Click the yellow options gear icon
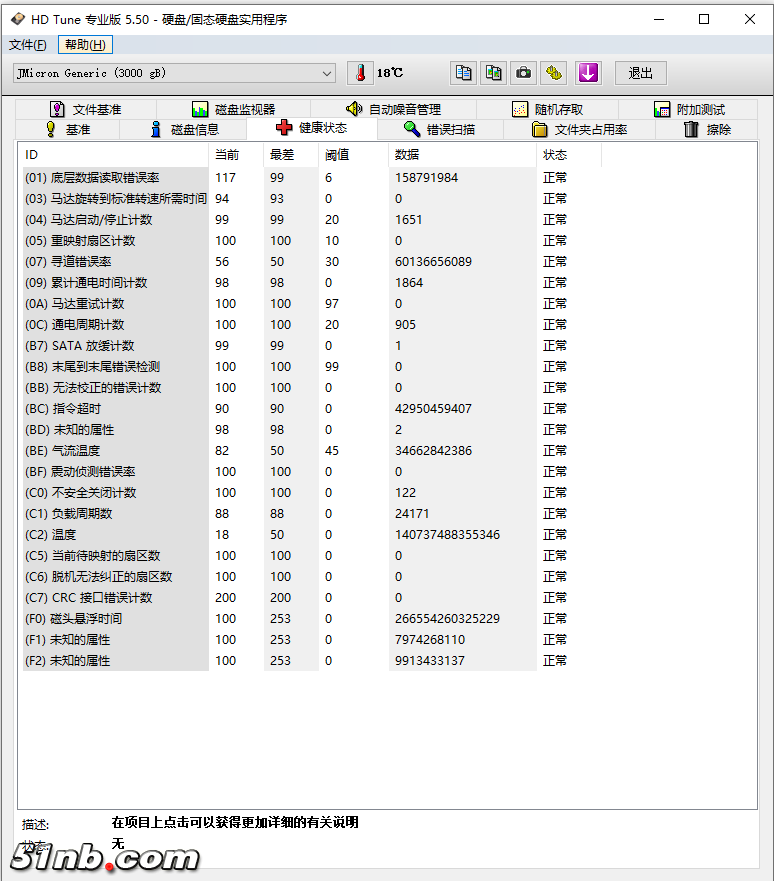 (554, 73)
